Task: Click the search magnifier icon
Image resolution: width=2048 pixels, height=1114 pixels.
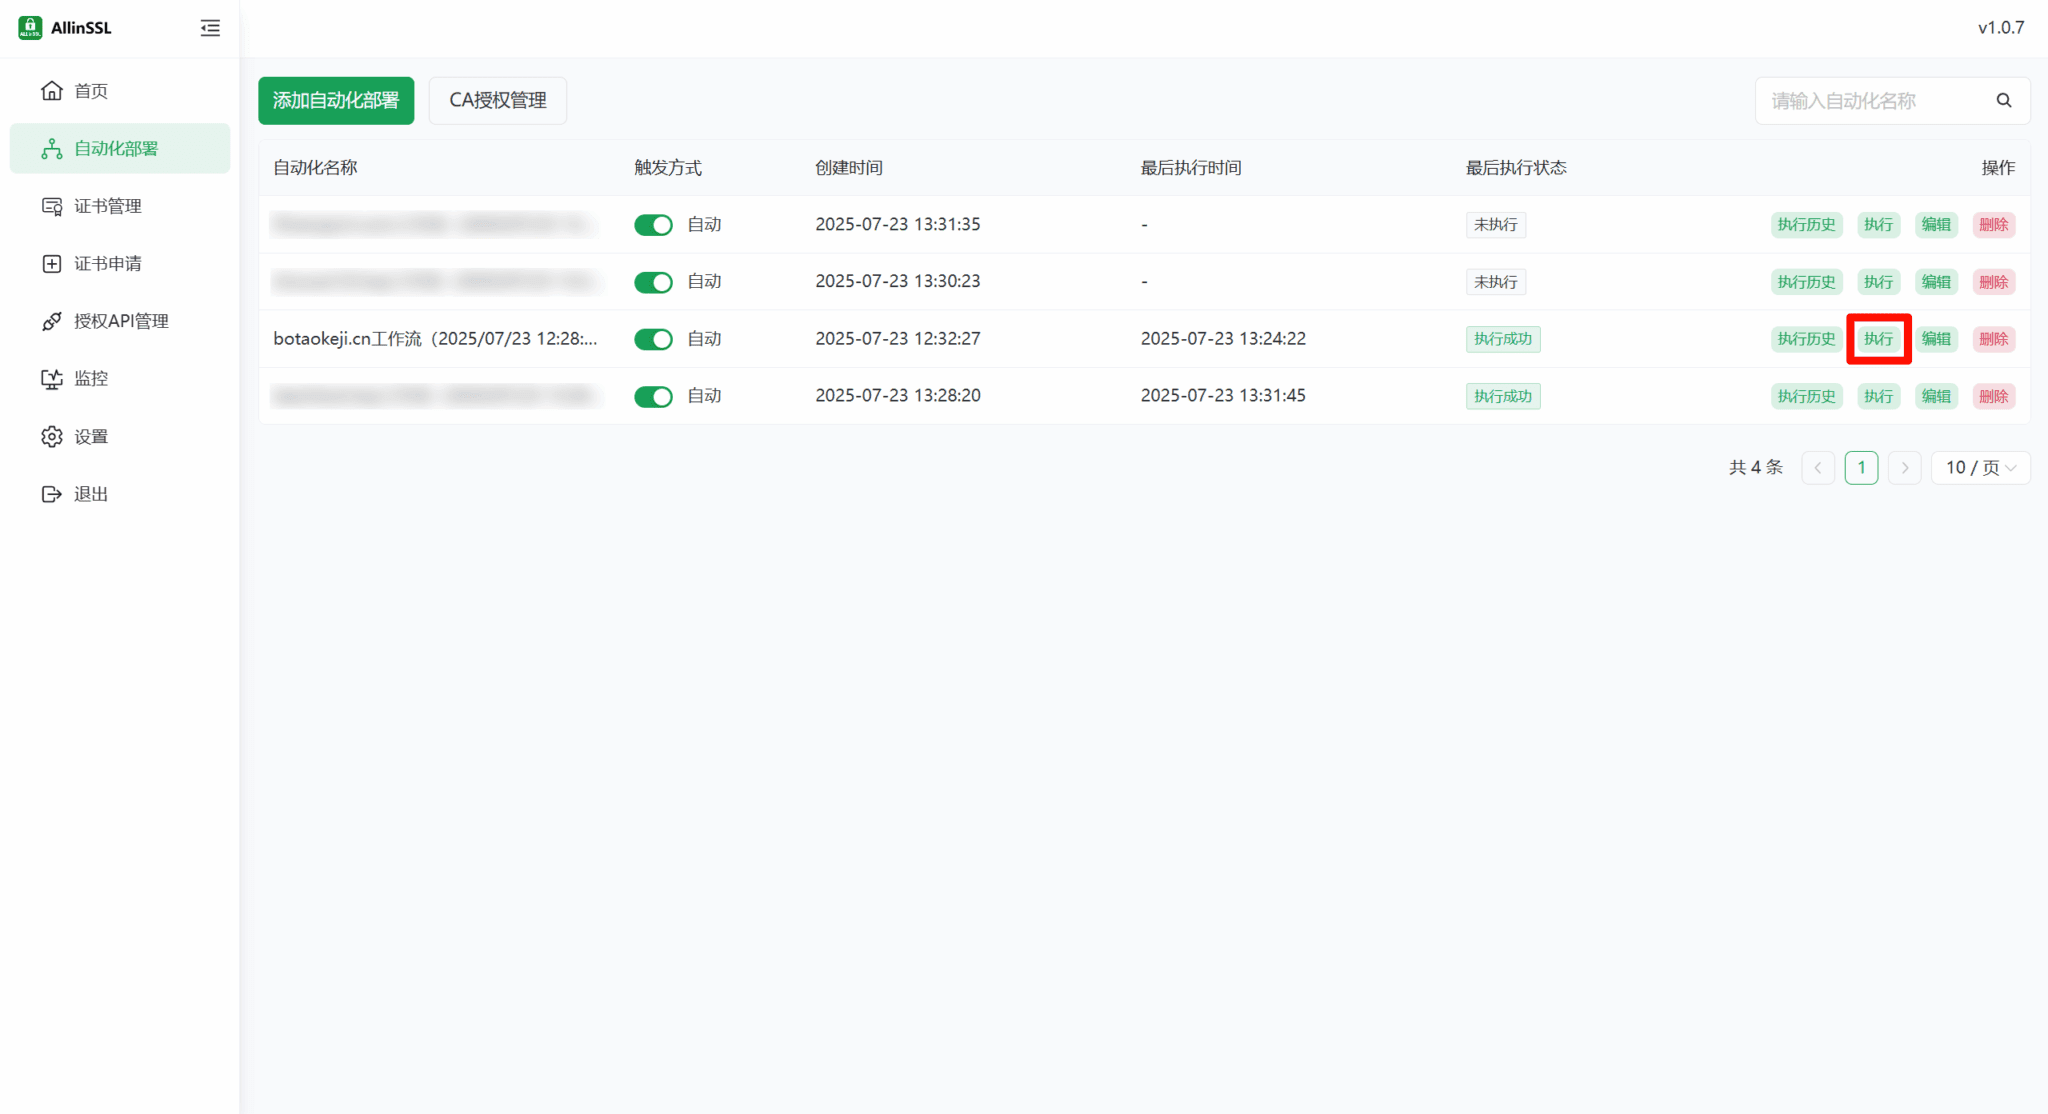Action: [2004, 100]
